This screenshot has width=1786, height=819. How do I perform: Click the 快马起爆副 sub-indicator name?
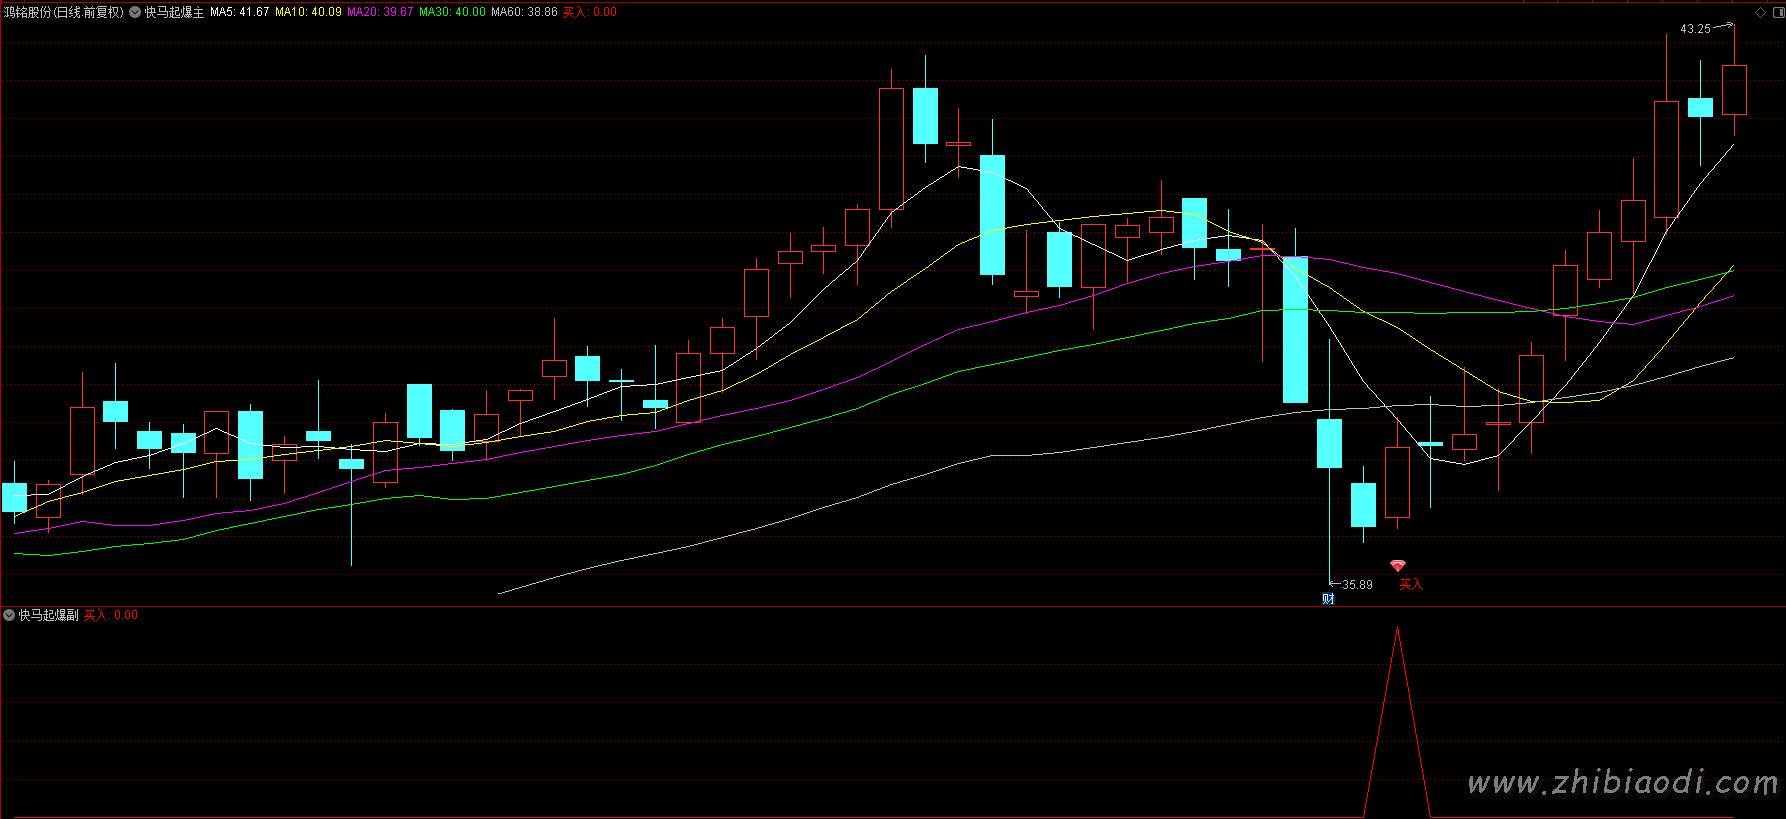click(x=48, y=615)
